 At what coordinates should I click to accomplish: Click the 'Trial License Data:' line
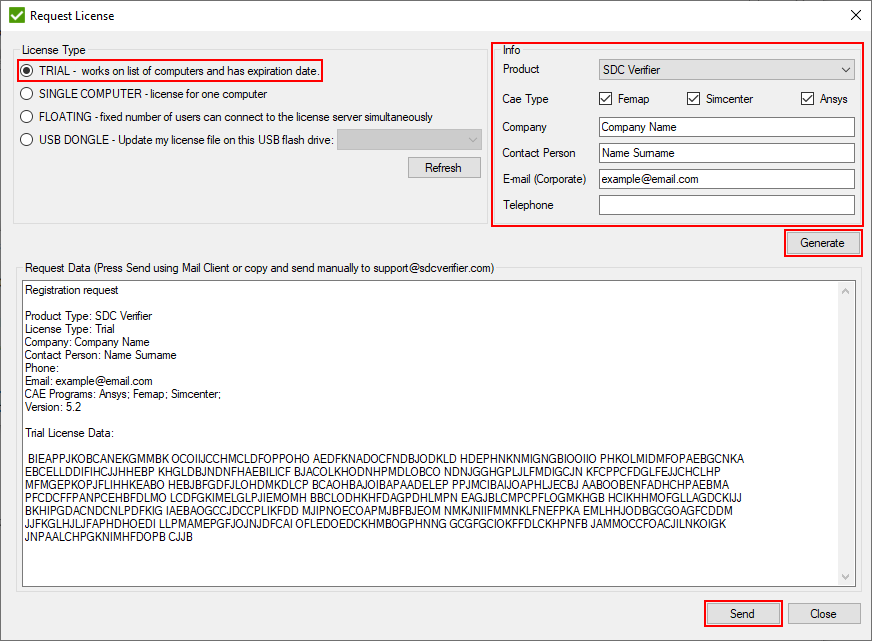(70, 433)
